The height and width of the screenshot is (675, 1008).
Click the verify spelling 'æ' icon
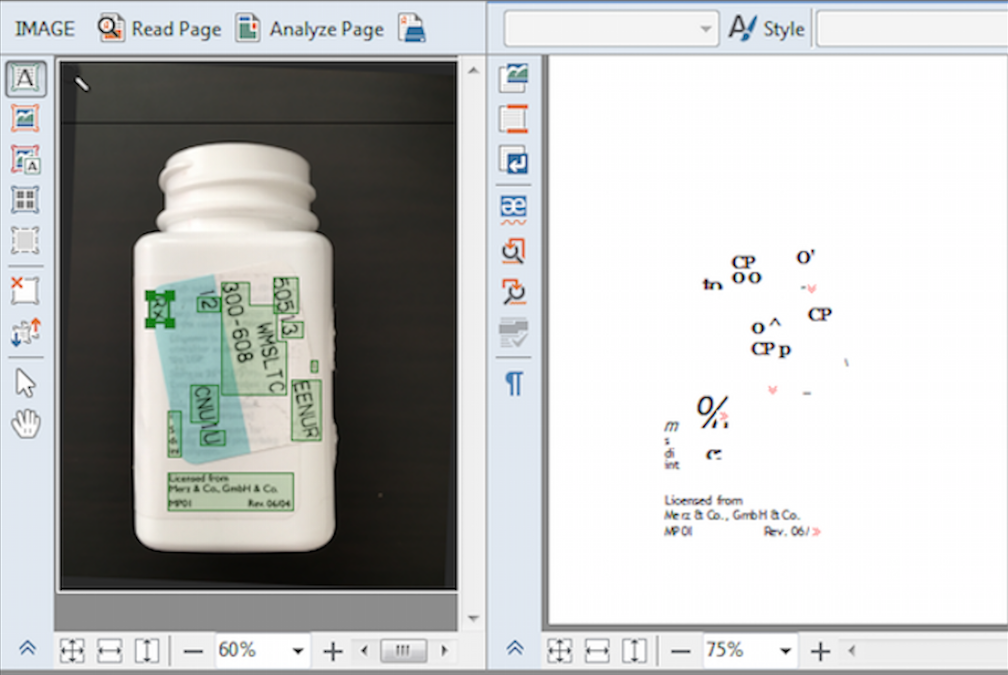pos(514,208)
